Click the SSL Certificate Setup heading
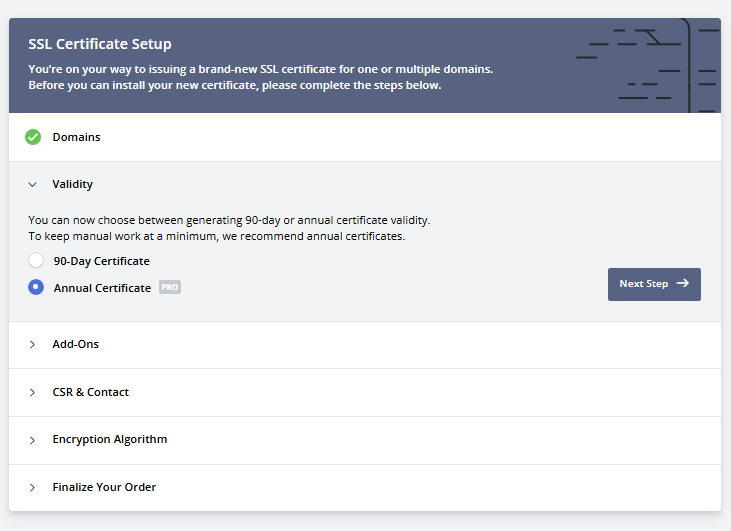Screen dimensions: 731x531 pos(100,44)
